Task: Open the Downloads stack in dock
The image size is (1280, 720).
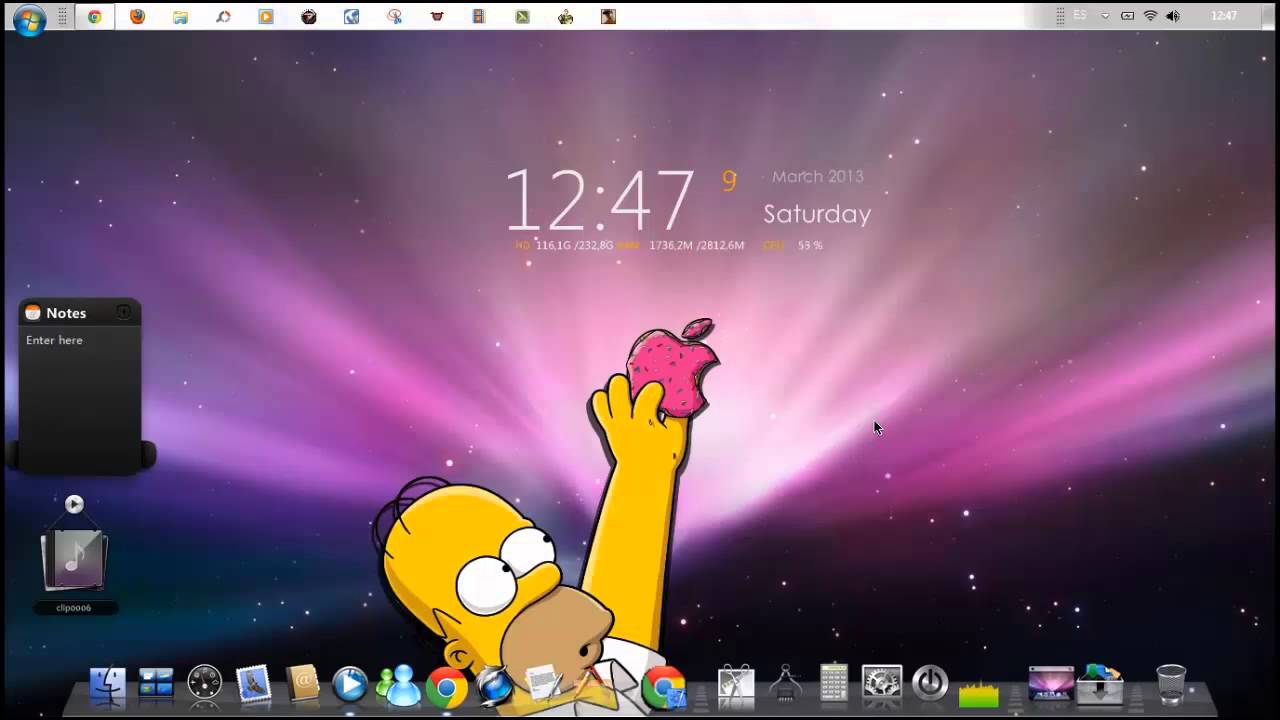Action: click(x=1100, y=684)
